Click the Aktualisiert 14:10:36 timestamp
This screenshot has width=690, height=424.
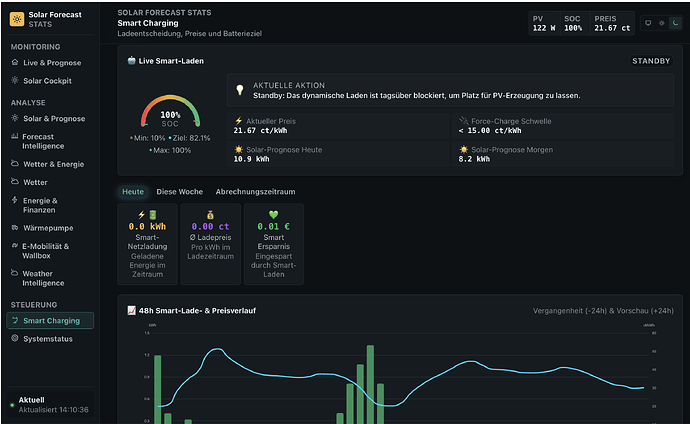pyautogui.click(x=53, y=410)
